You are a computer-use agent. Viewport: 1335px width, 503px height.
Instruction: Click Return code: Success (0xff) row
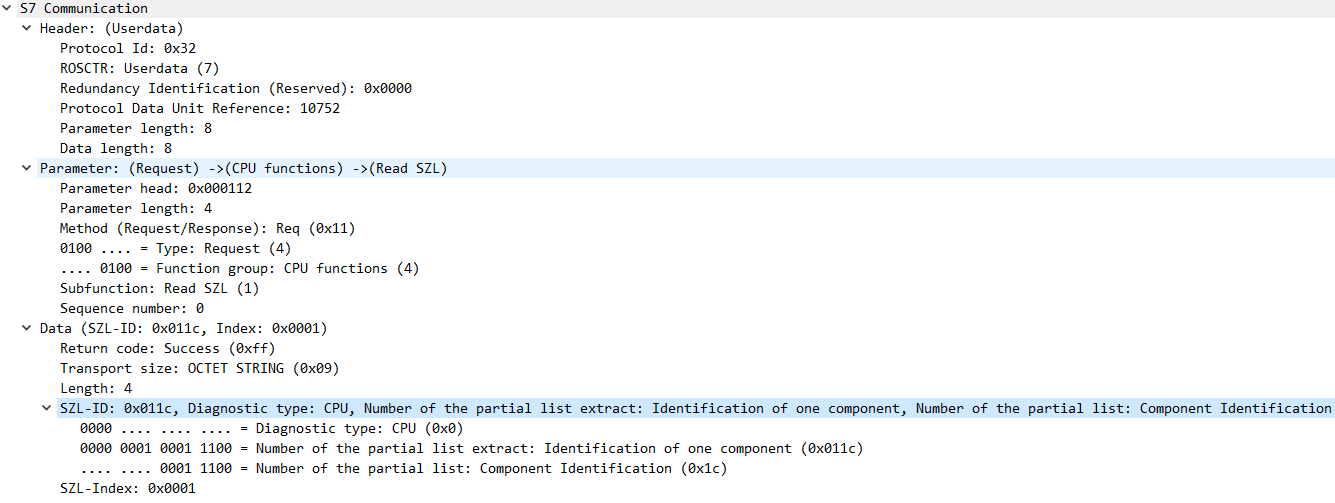tap(168, 348)
